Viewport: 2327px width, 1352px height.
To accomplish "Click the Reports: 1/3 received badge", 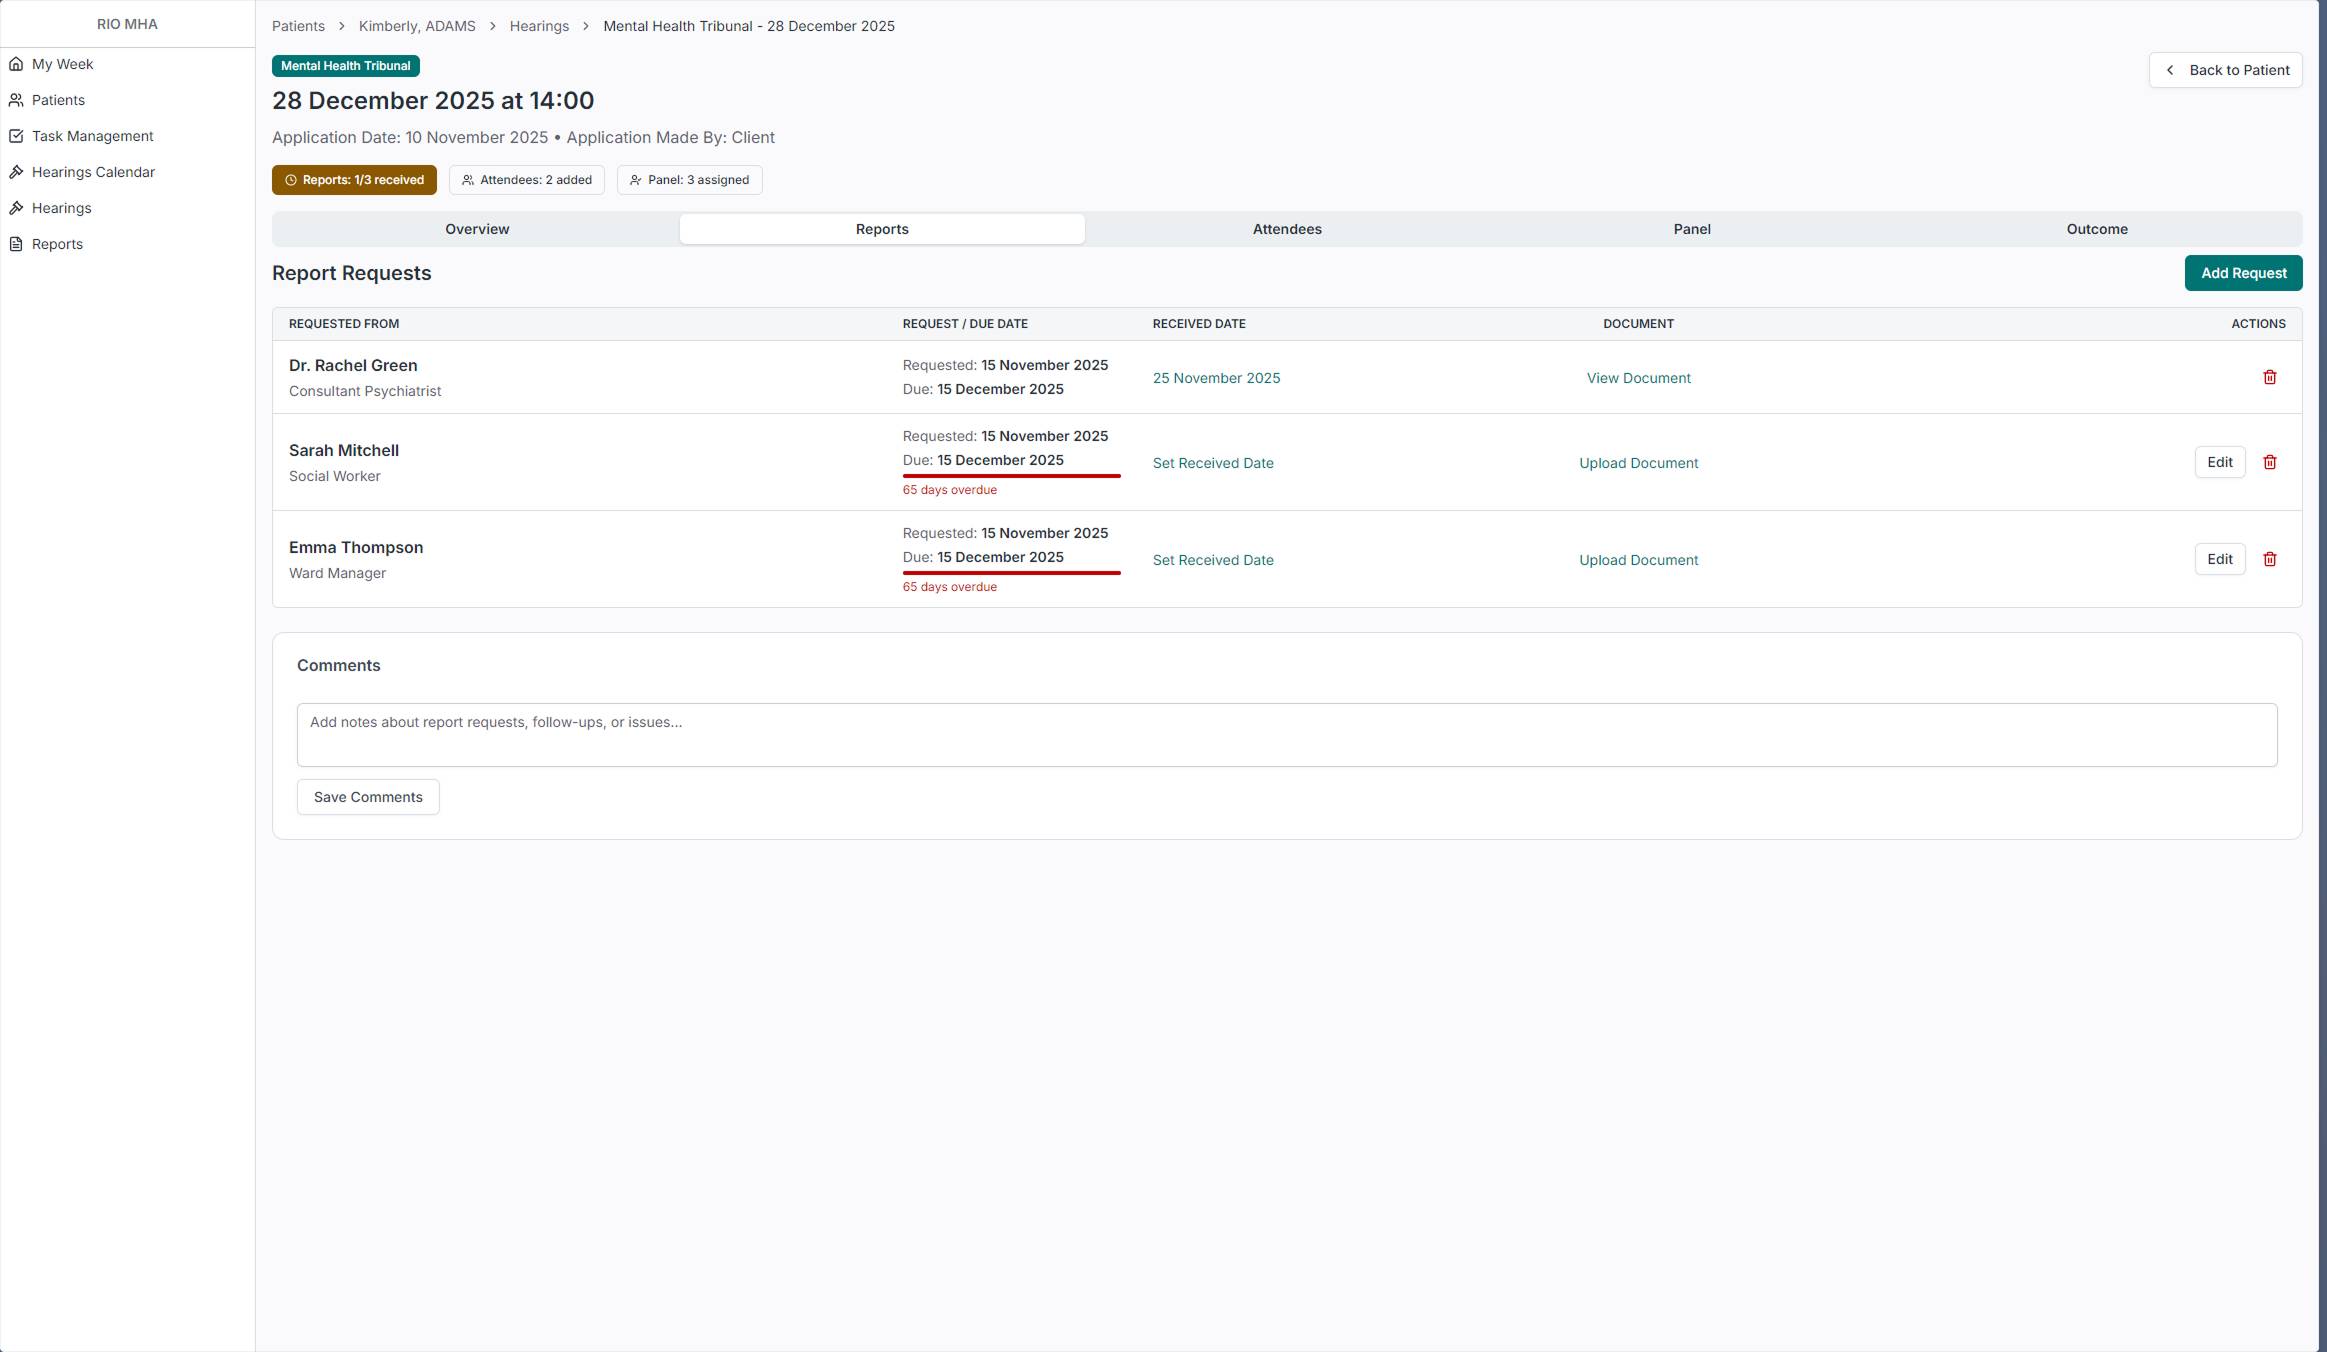I will coord(354,180).
